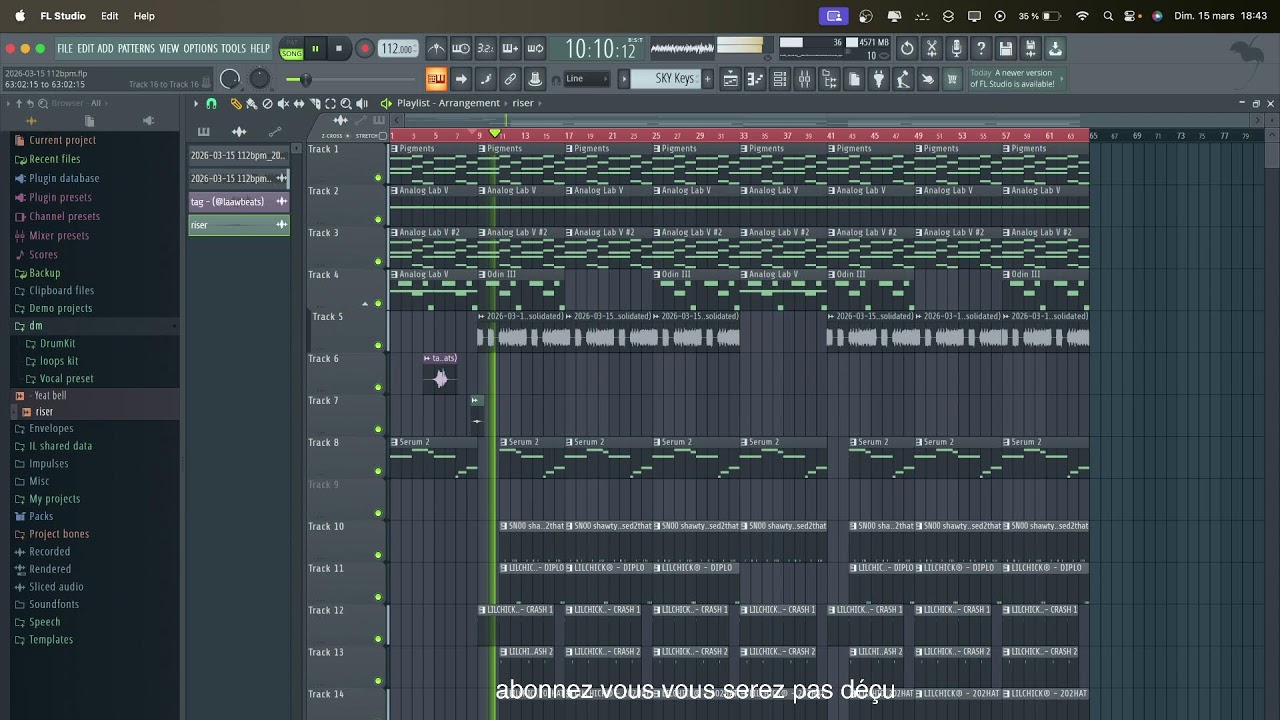Mute Track 1 via its green light
The width and height of the screenshot is (1280, 720).
click(378, 178)
